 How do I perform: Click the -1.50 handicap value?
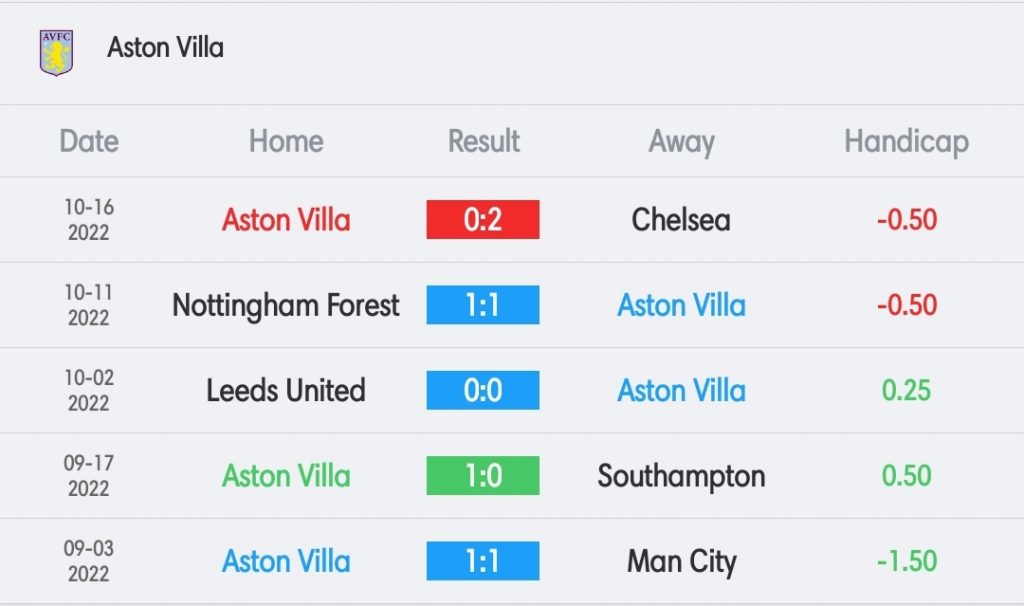906,561
